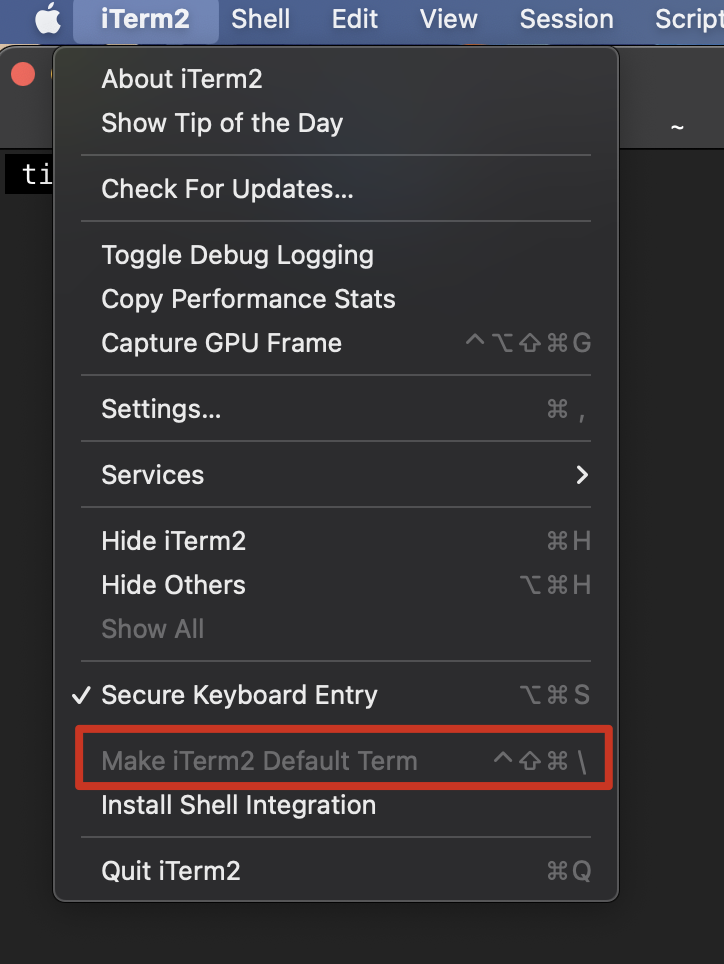Viewport: 724px width, 964px height.
Task: Toggle Debug Logging on
Action: tap(336, 255)
